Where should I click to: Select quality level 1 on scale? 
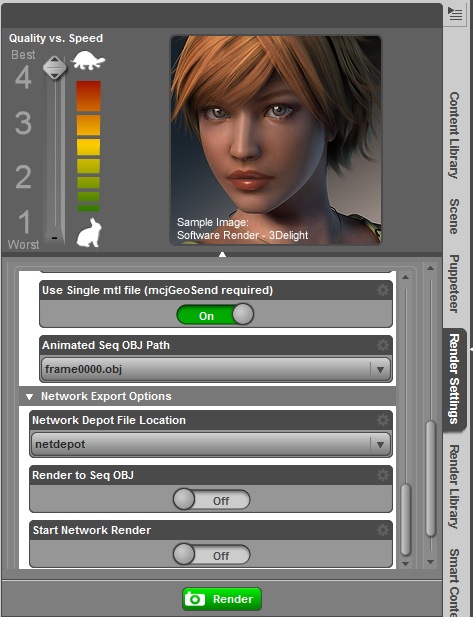pos(24,222)
